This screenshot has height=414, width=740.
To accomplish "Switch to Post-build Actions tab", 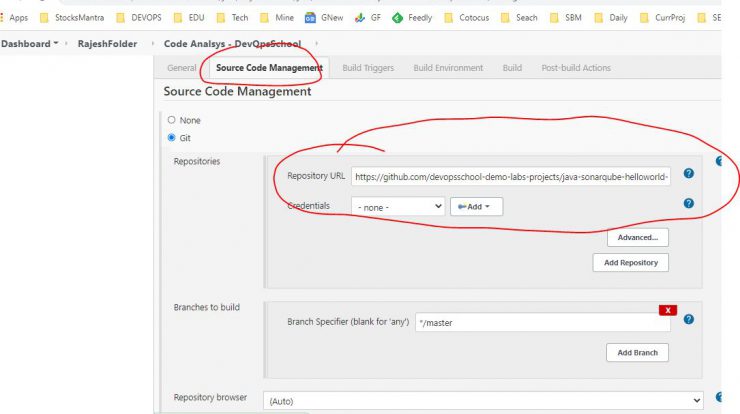I will (x=576, y=68).
